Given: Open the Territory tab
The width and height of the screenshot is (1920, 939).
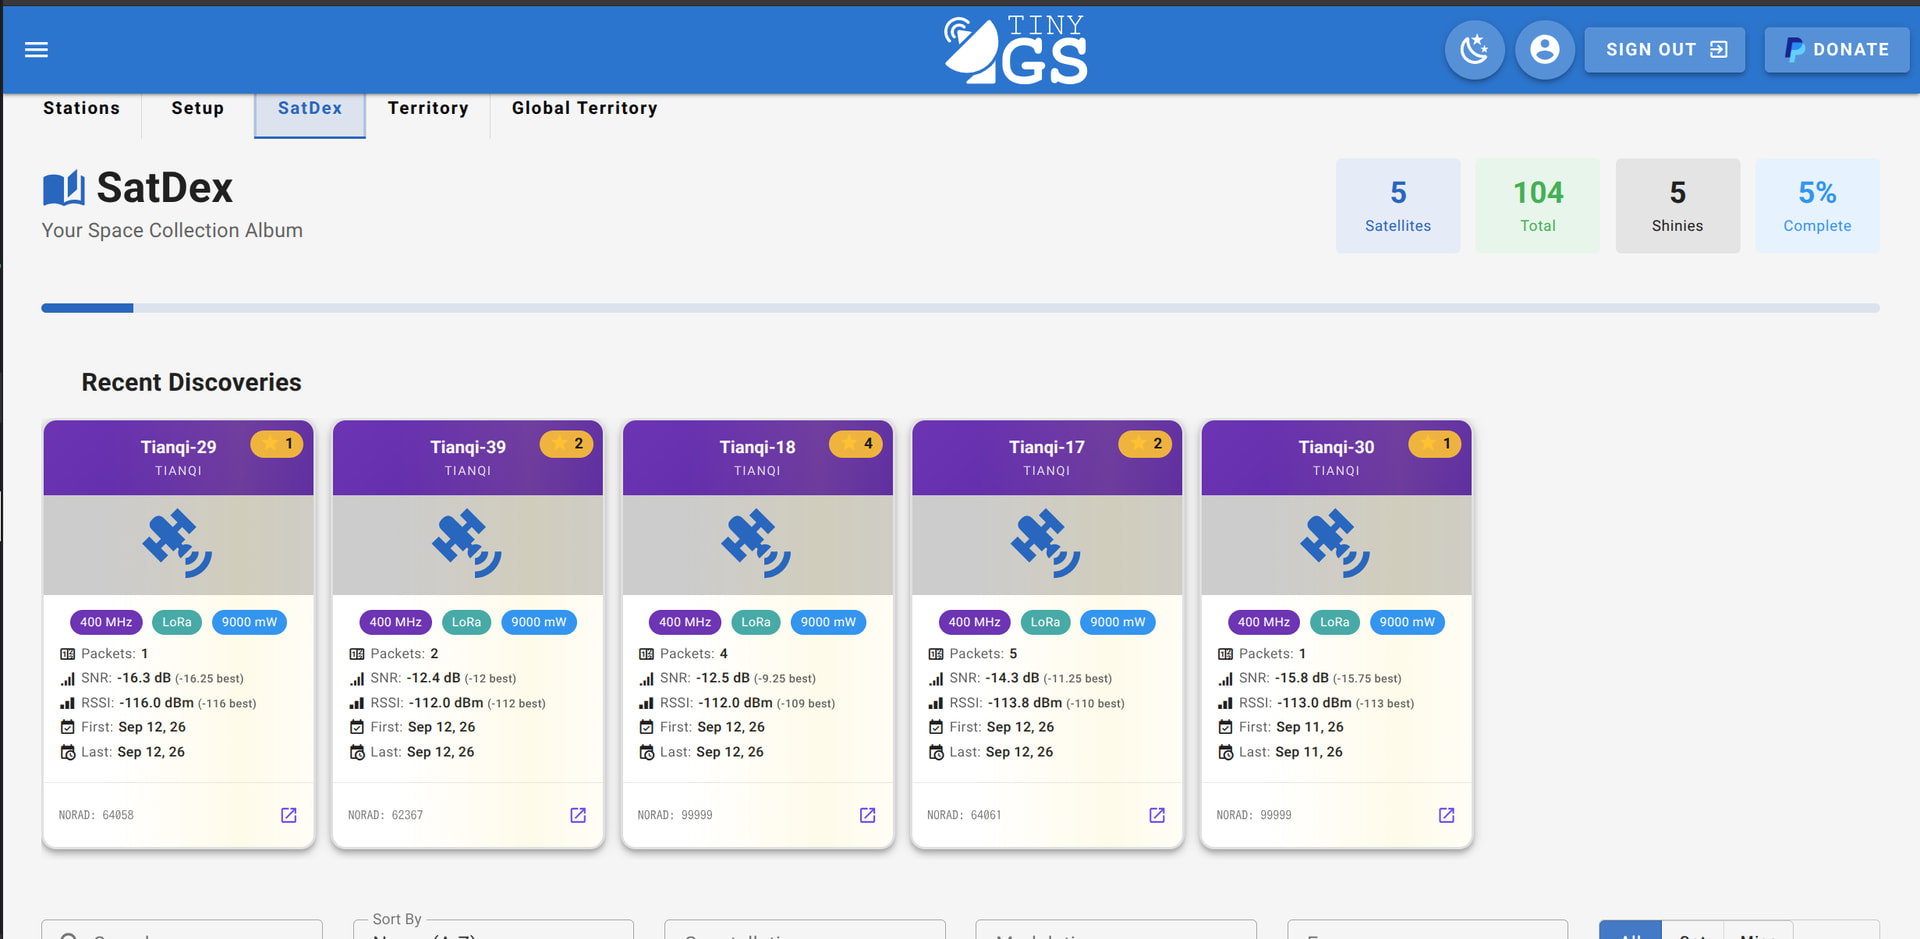Looking at the screenshot, I should point(428,108).
